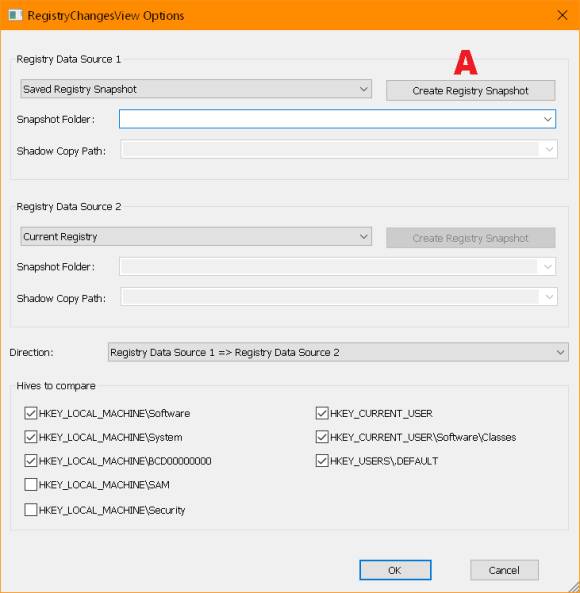Uncheck HKEY_LOCAL_MACHINE\System hive
Image resolution: width=580 pixels, height=593 pixels.
click(30, 437)
